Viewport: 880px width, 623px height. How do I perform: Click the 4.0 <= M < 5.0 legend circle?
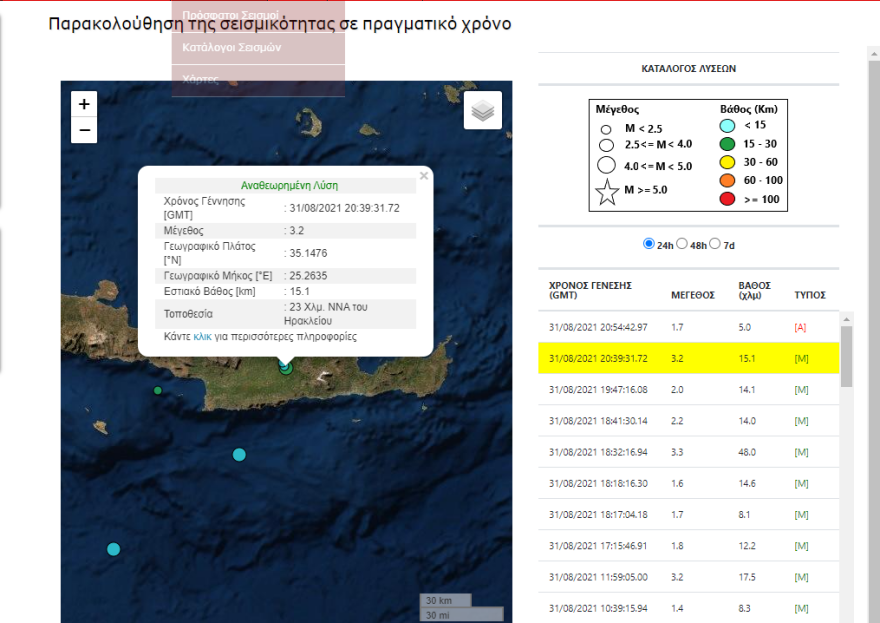coord(607,163)
